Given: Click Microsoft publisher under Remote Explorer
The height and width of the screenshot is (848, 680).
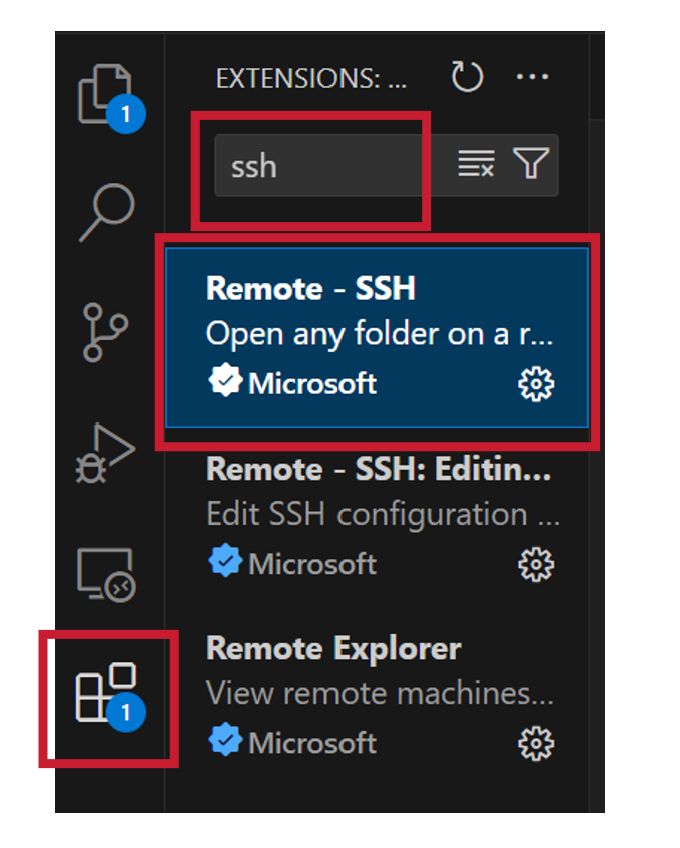Looking at the screenshot, I should (x=312, y=743).
